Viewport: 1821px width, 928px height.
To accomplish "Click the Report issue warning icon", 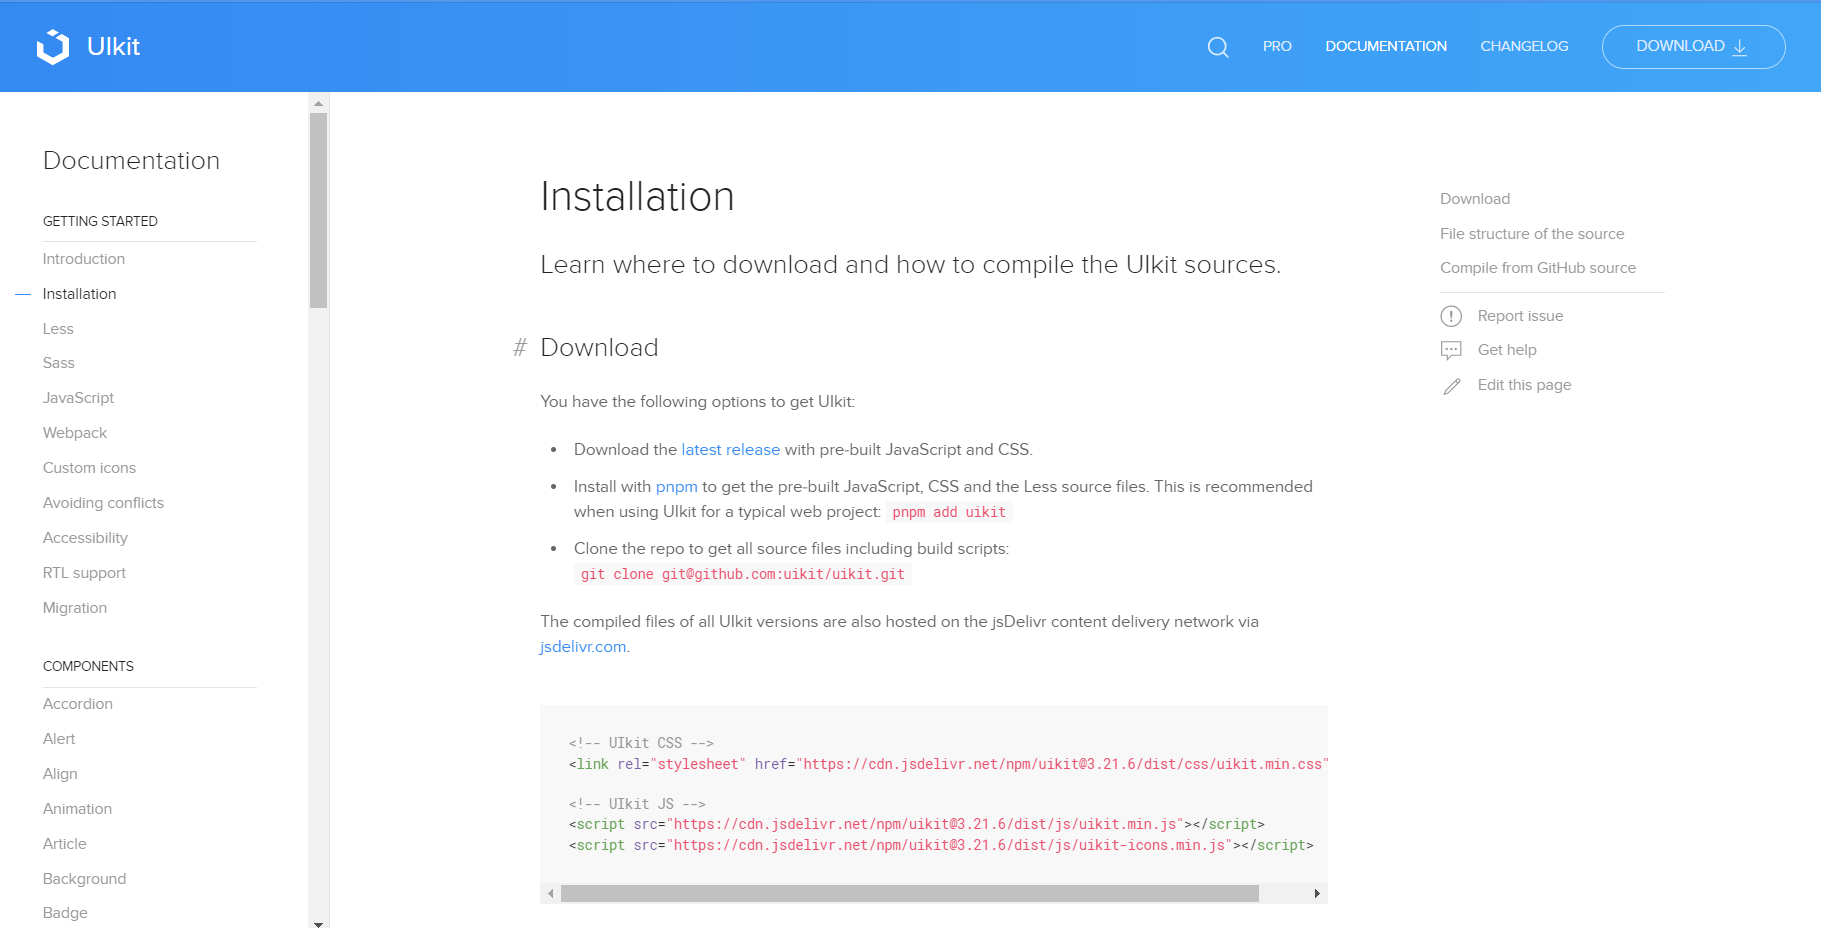I will tap(1451, 316).
